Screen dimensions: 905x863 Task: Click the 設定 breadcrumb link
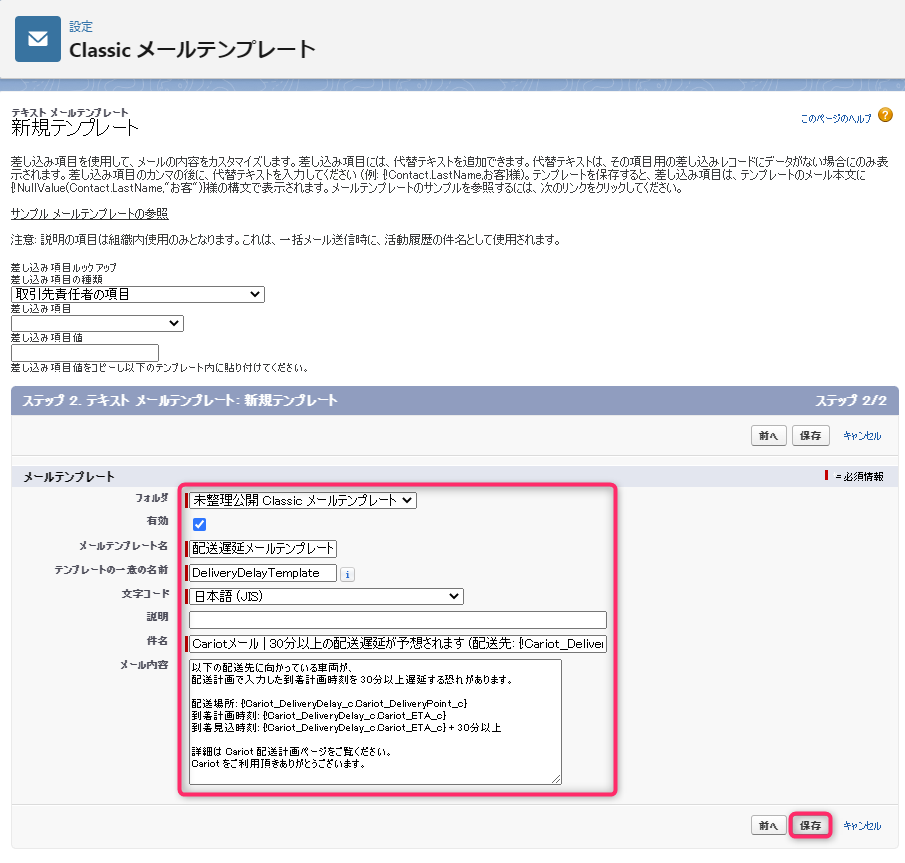(x=81, y=27)
